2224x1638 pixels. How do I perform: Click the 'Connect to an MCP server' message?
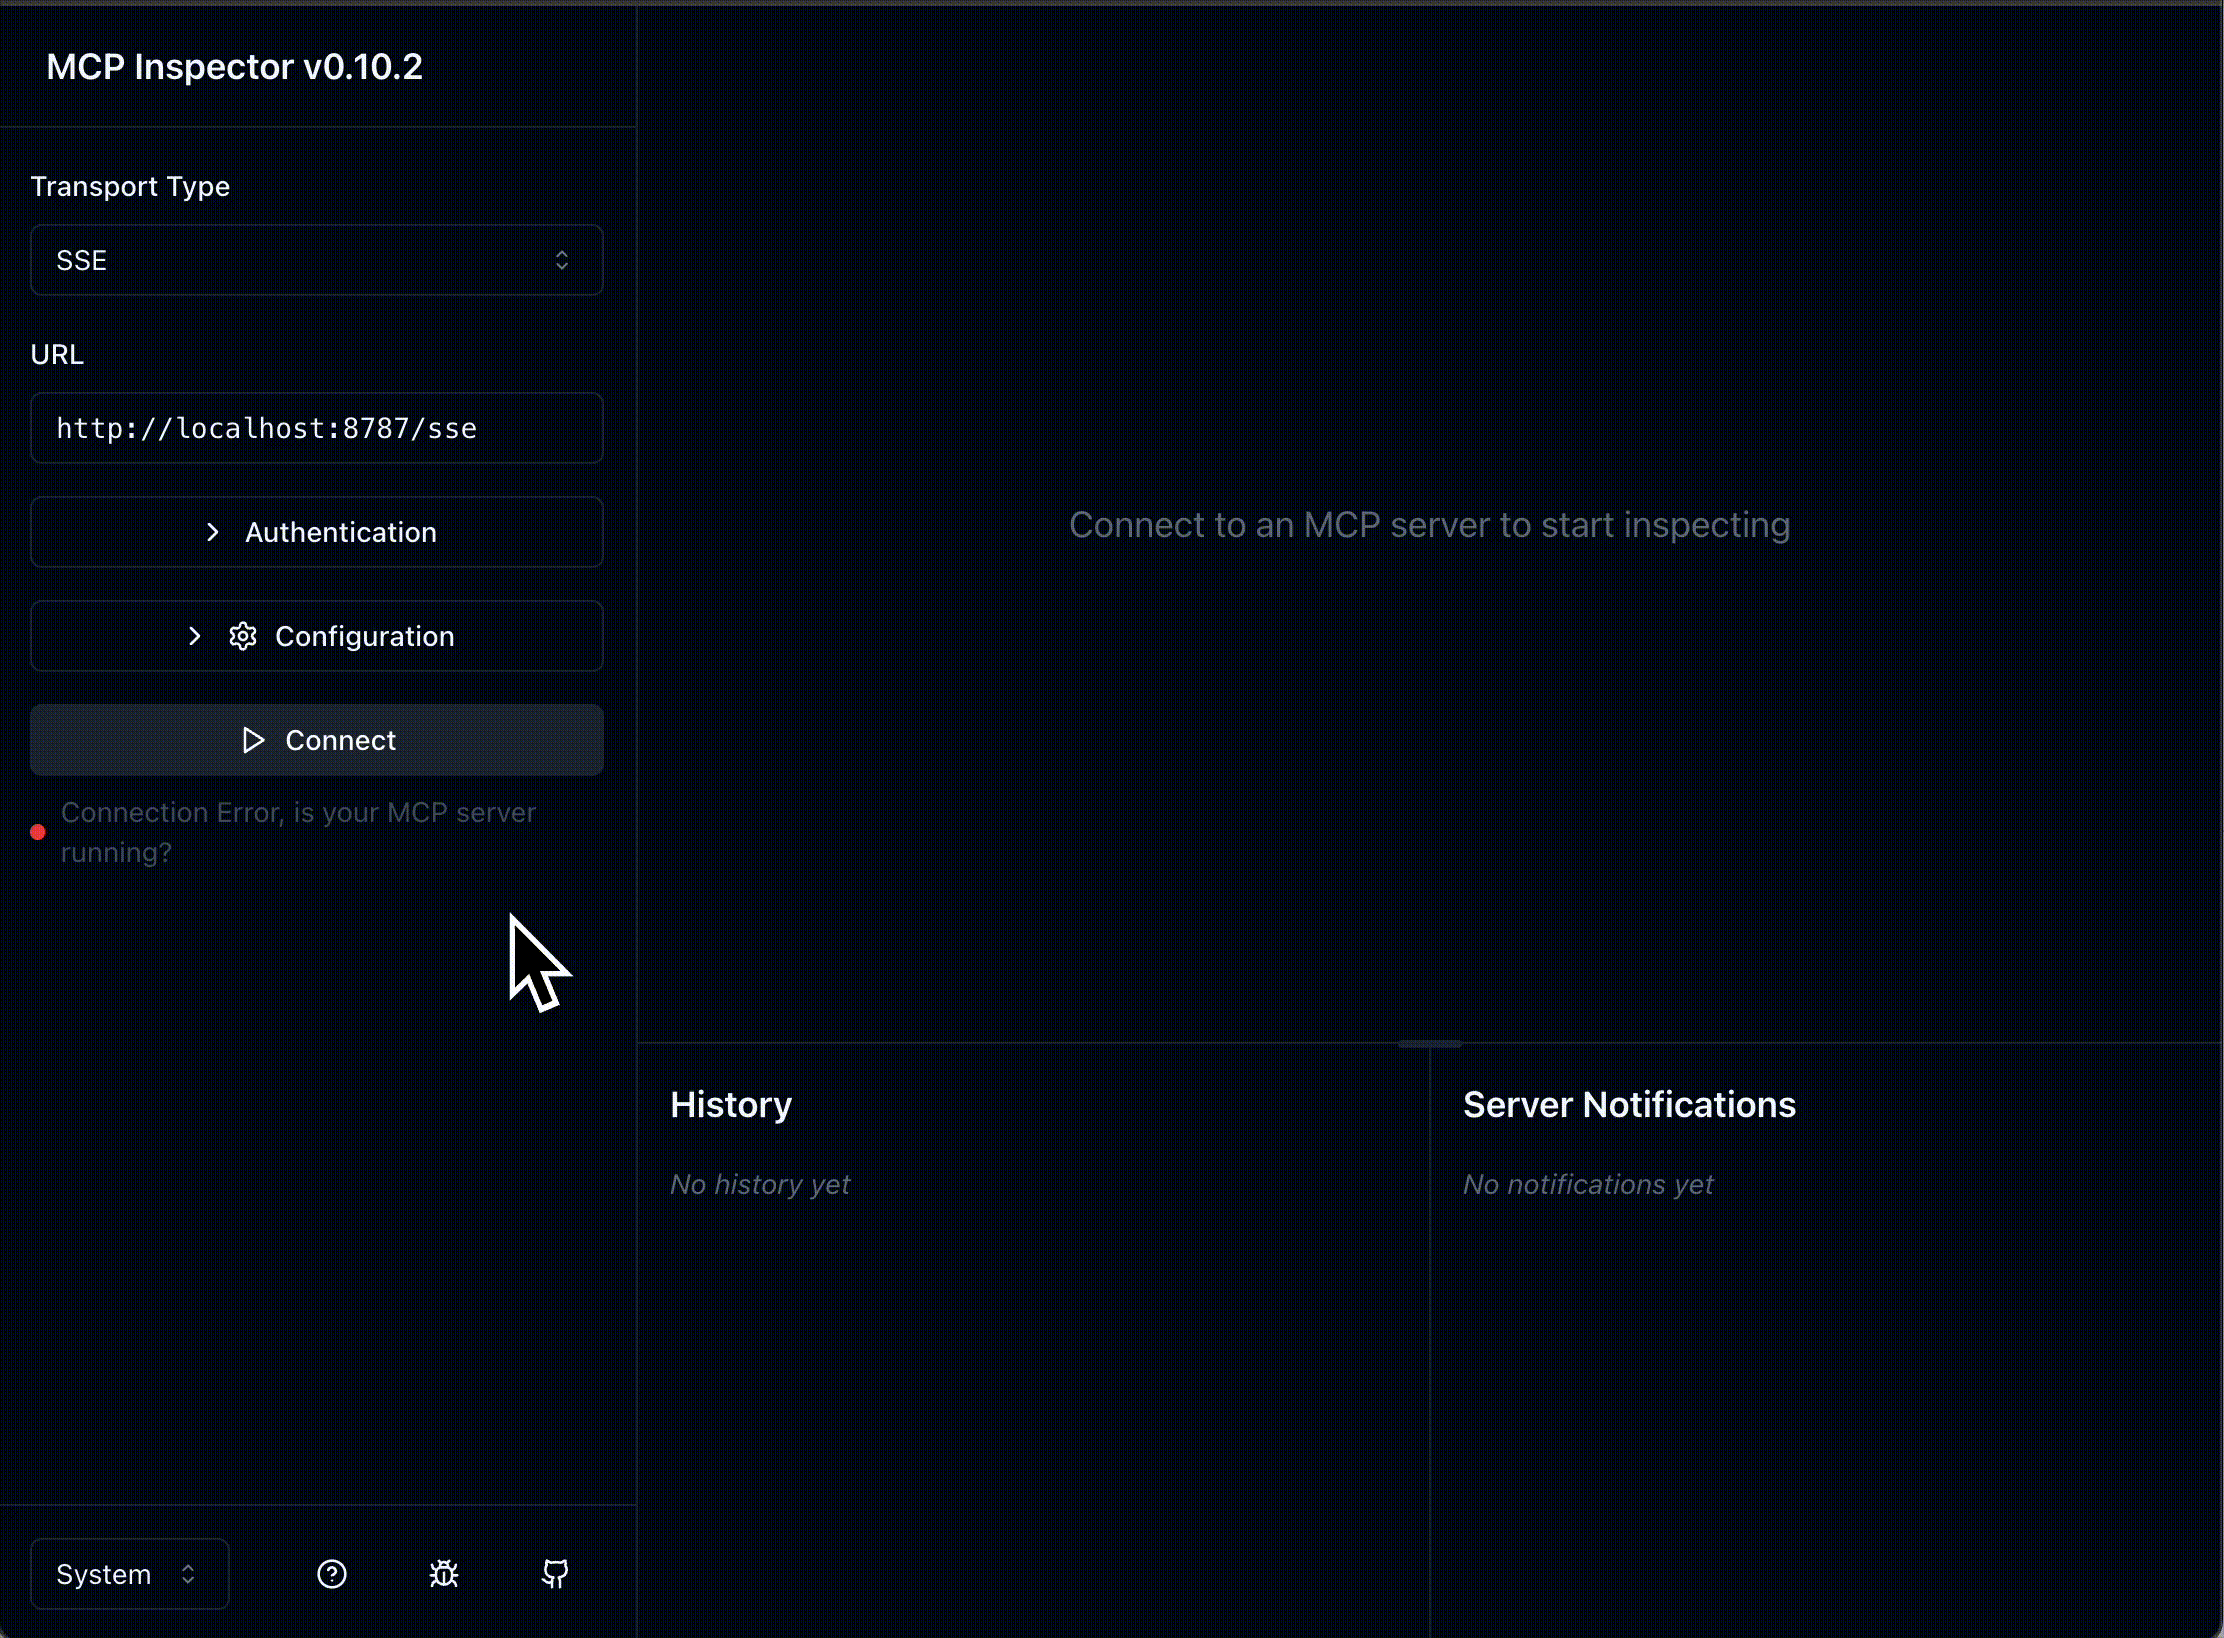click(1430, 525)
